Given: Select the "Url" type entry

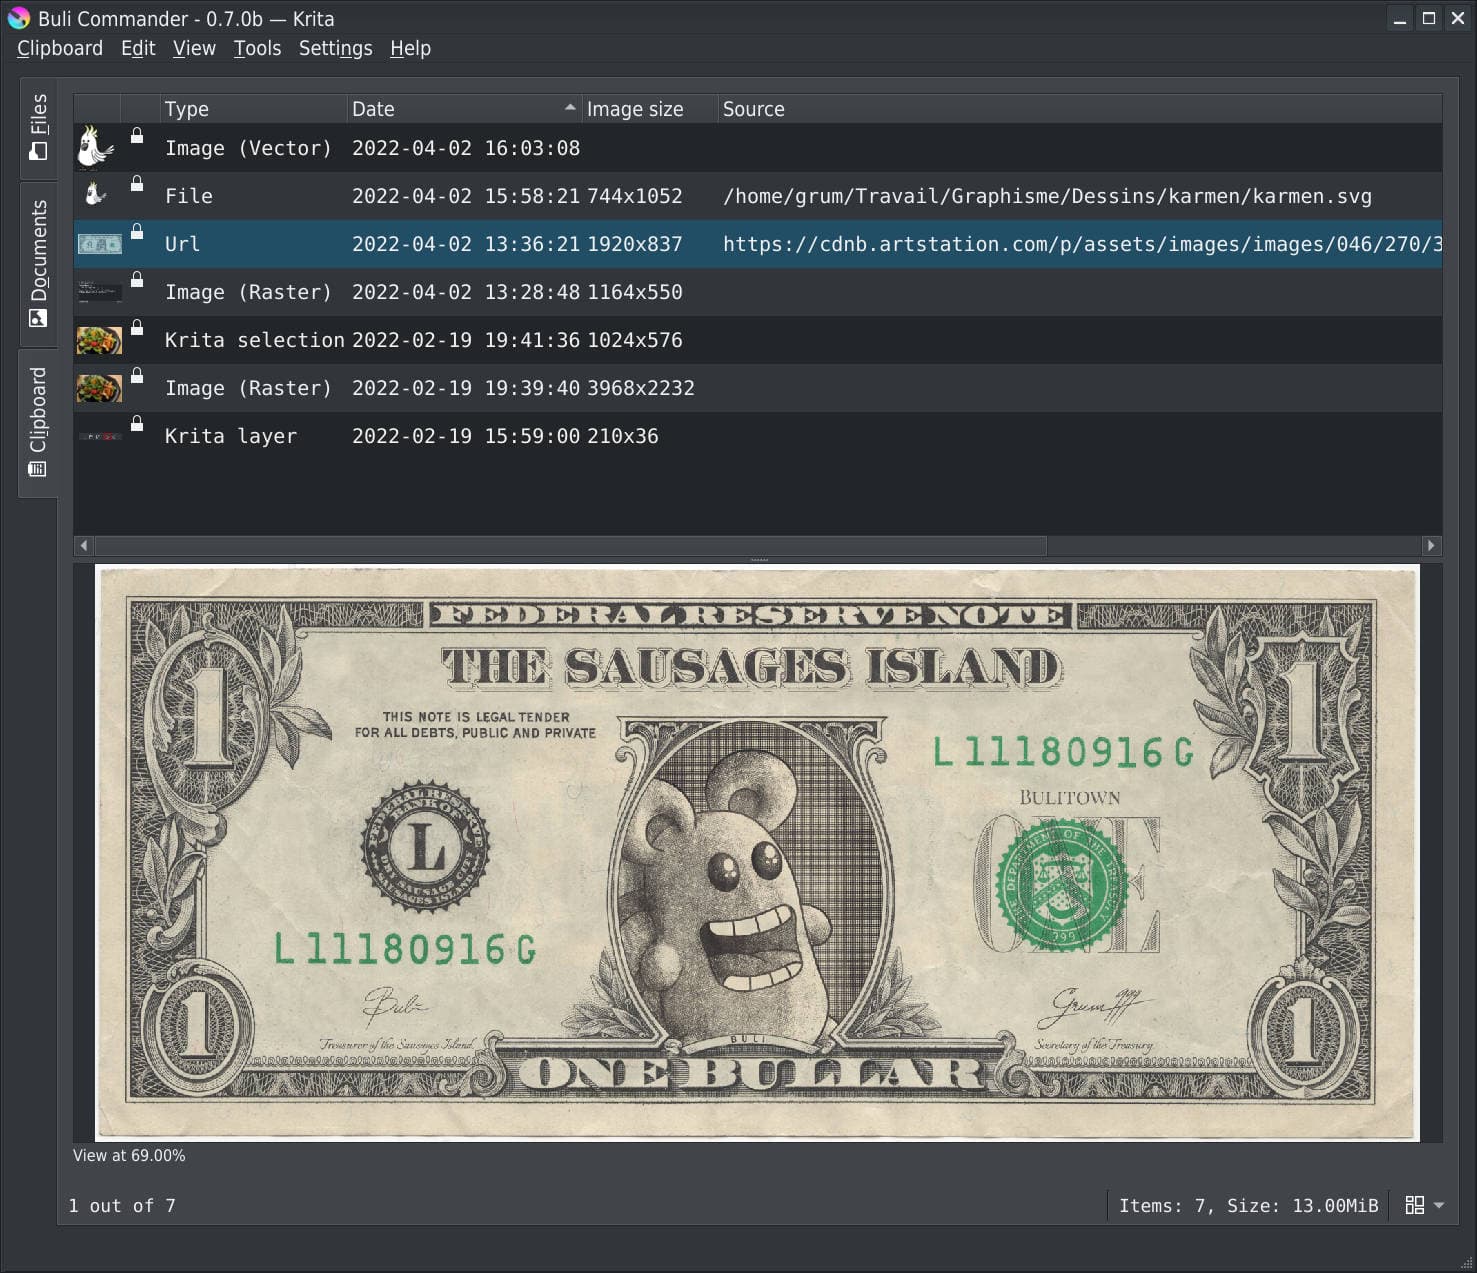Looking at the screenshot, I should click(x=182, y=244).
